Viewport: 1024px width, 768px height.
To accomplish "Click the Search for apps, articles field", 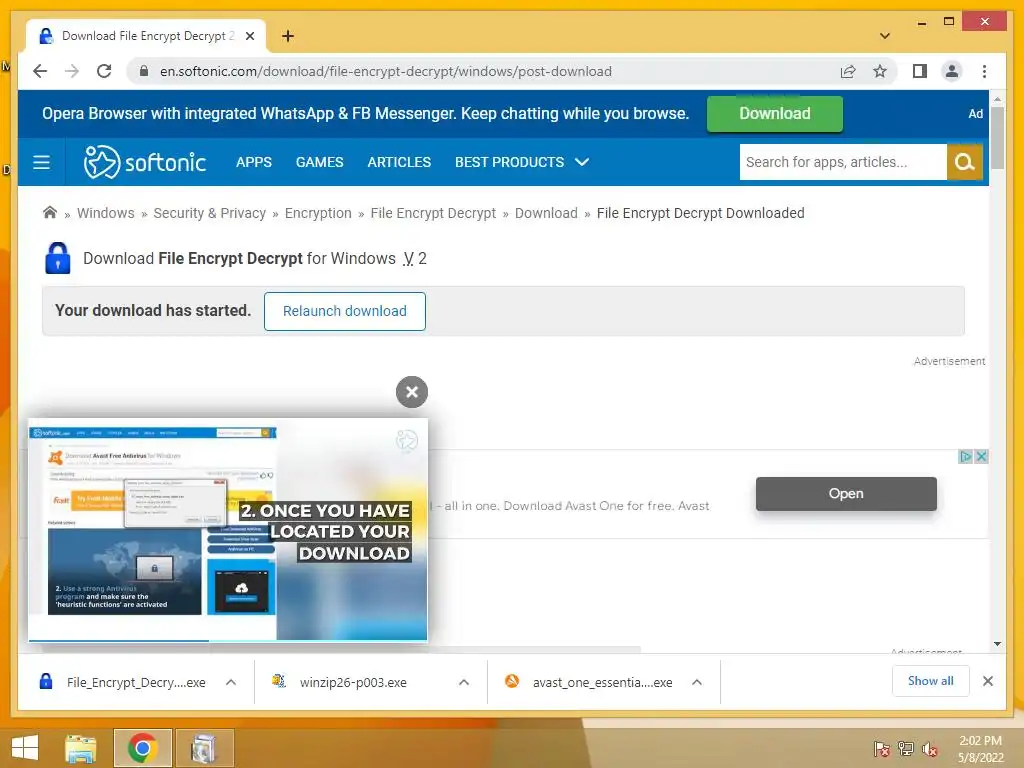I will (x=843, y=162).
